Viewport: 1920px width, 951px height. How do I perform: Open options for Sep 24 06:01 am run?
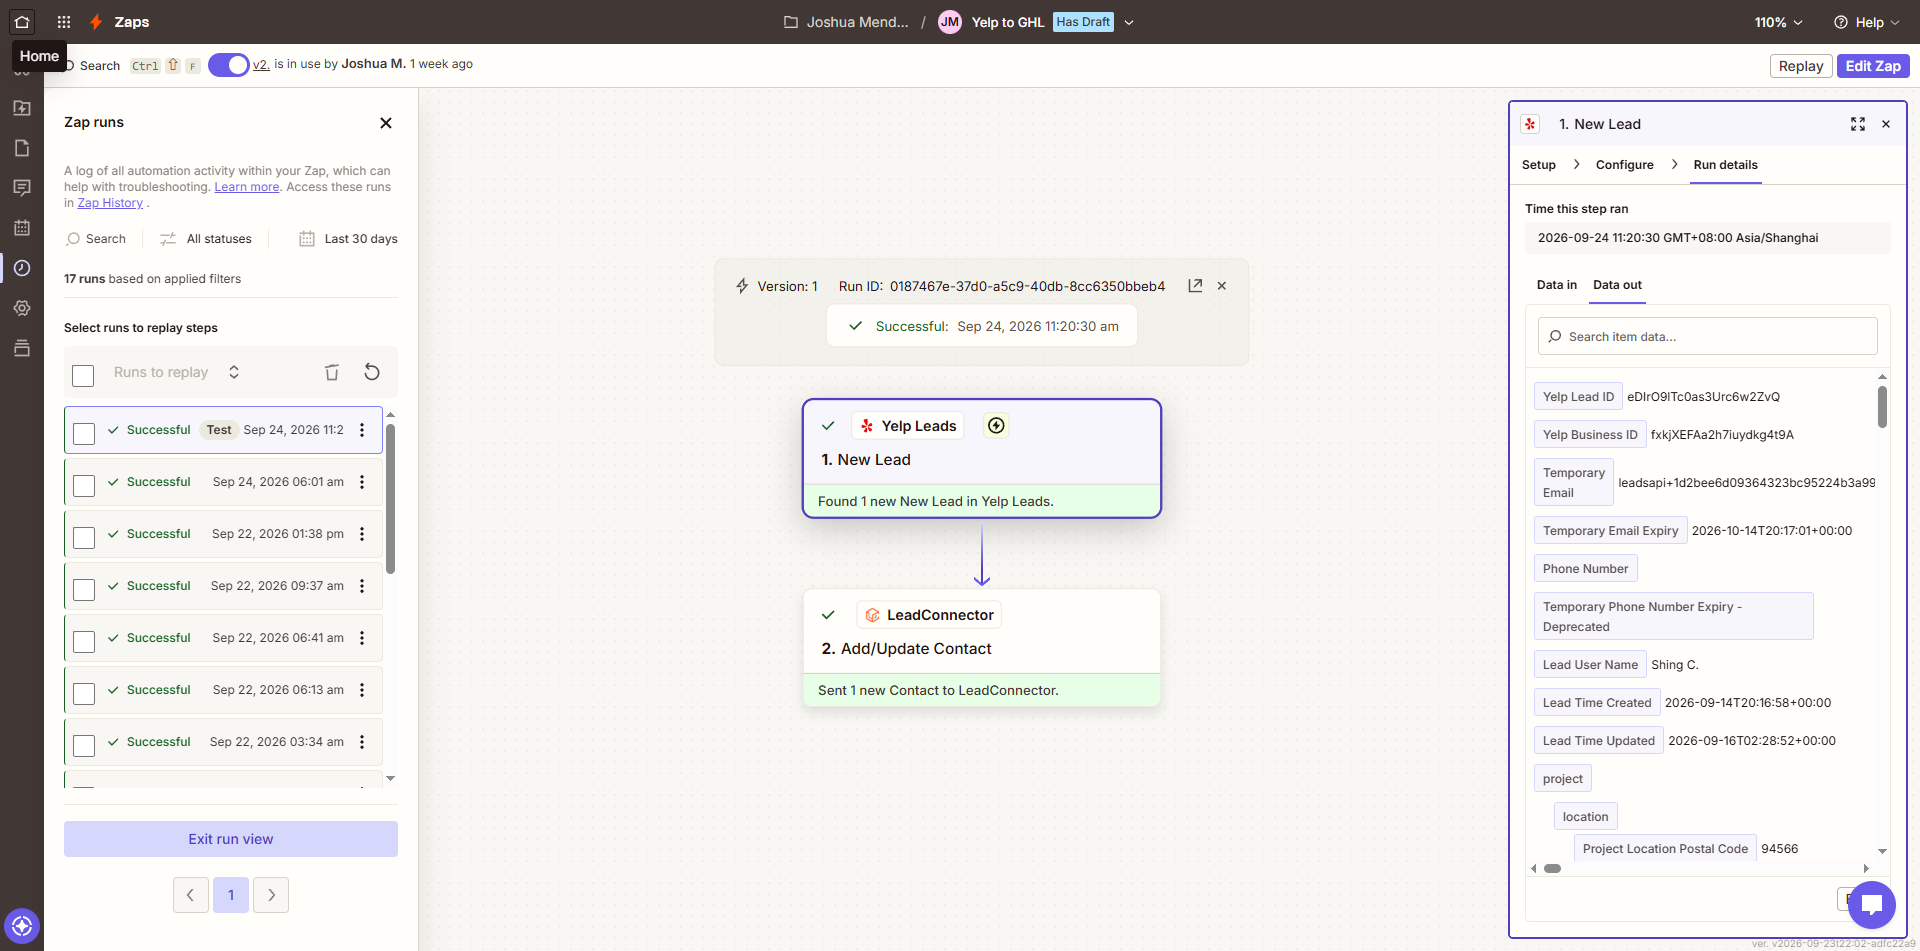(x=362, y=482)
